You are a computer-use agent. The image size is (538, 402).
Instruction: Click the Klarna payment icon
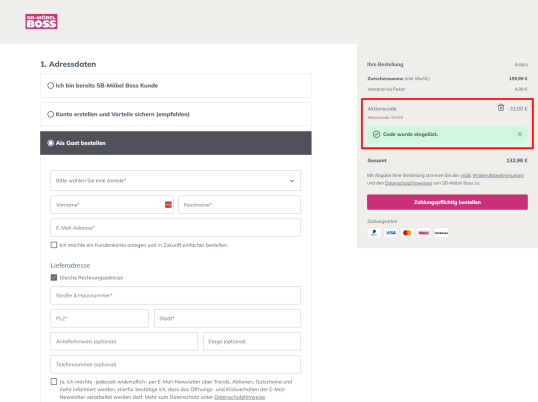pyautogui.click(x=424, y=233)
